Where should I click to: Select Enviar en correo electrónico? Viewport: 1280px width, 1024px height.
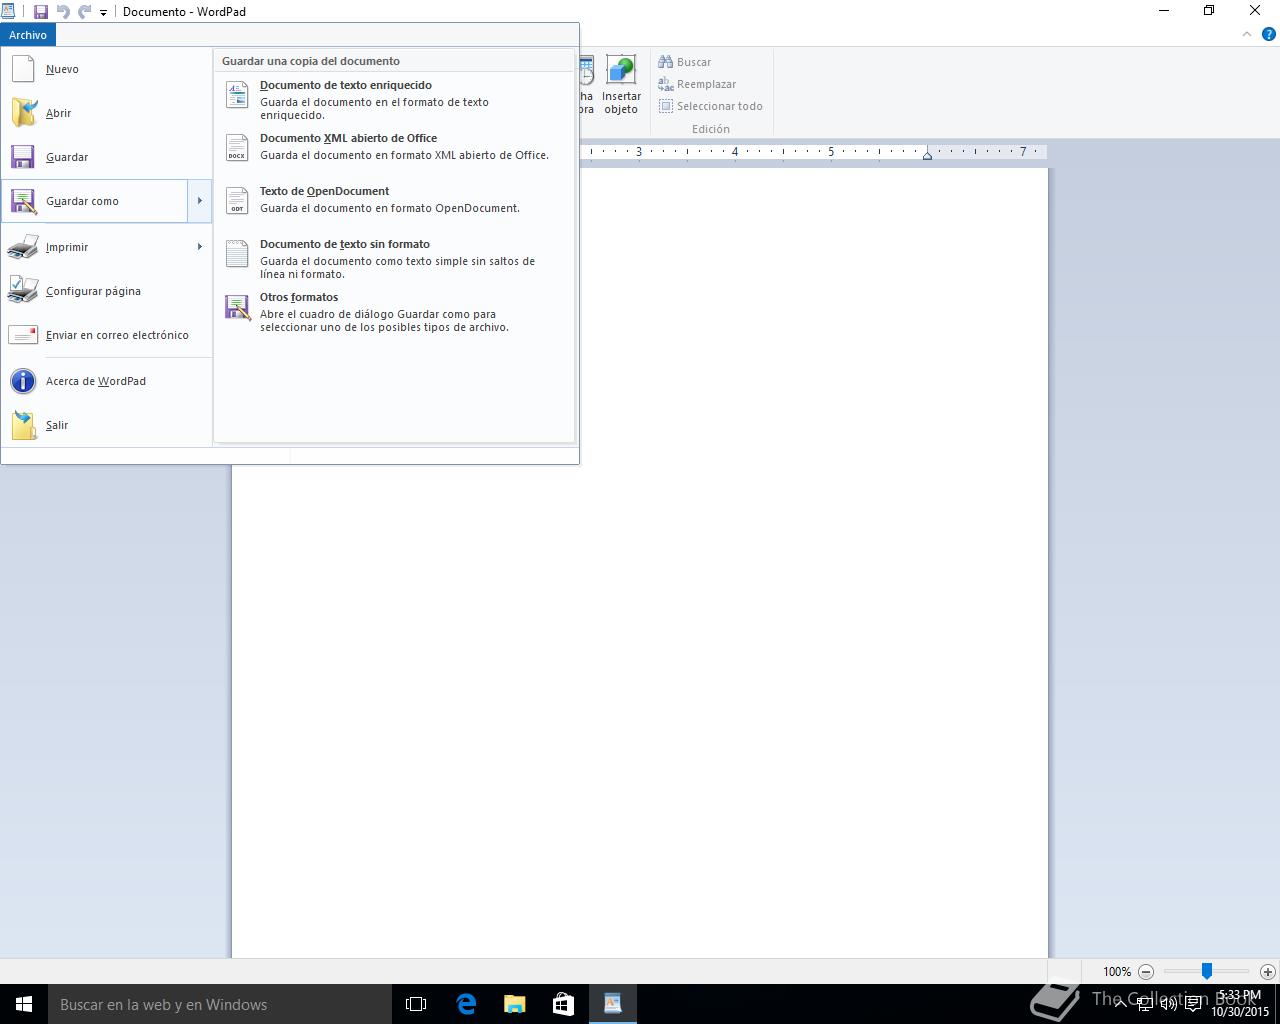pyautogui.click(x=106, y=335)
